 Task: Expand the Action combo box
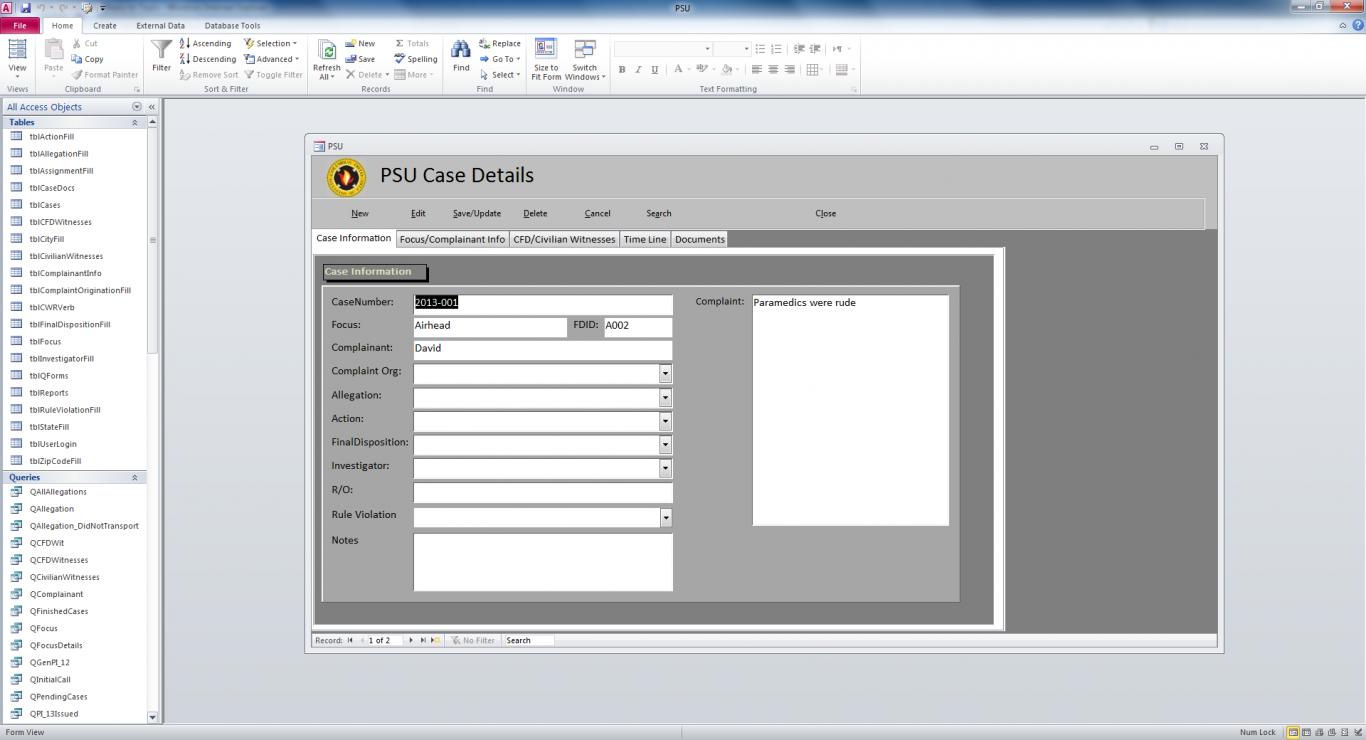pyautogui.click(x=665, y=421)
